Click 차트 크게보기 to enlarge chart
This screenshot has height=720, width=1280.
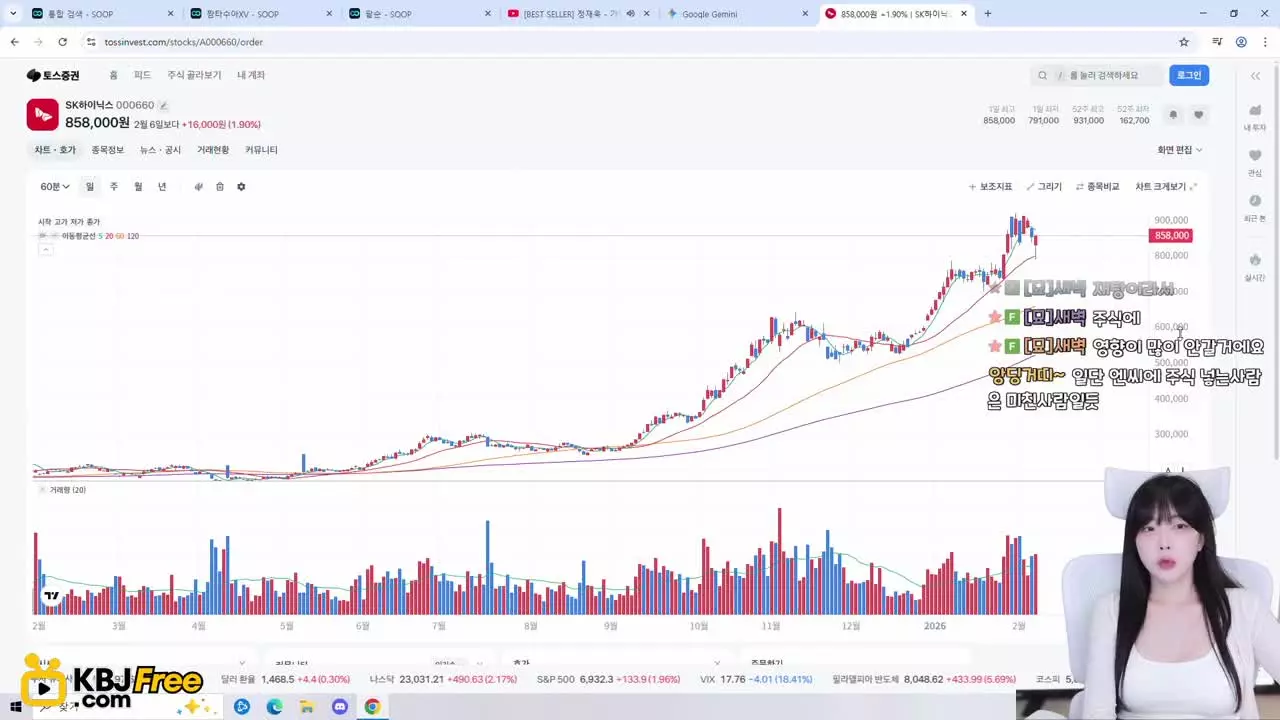coord(1166,187)
